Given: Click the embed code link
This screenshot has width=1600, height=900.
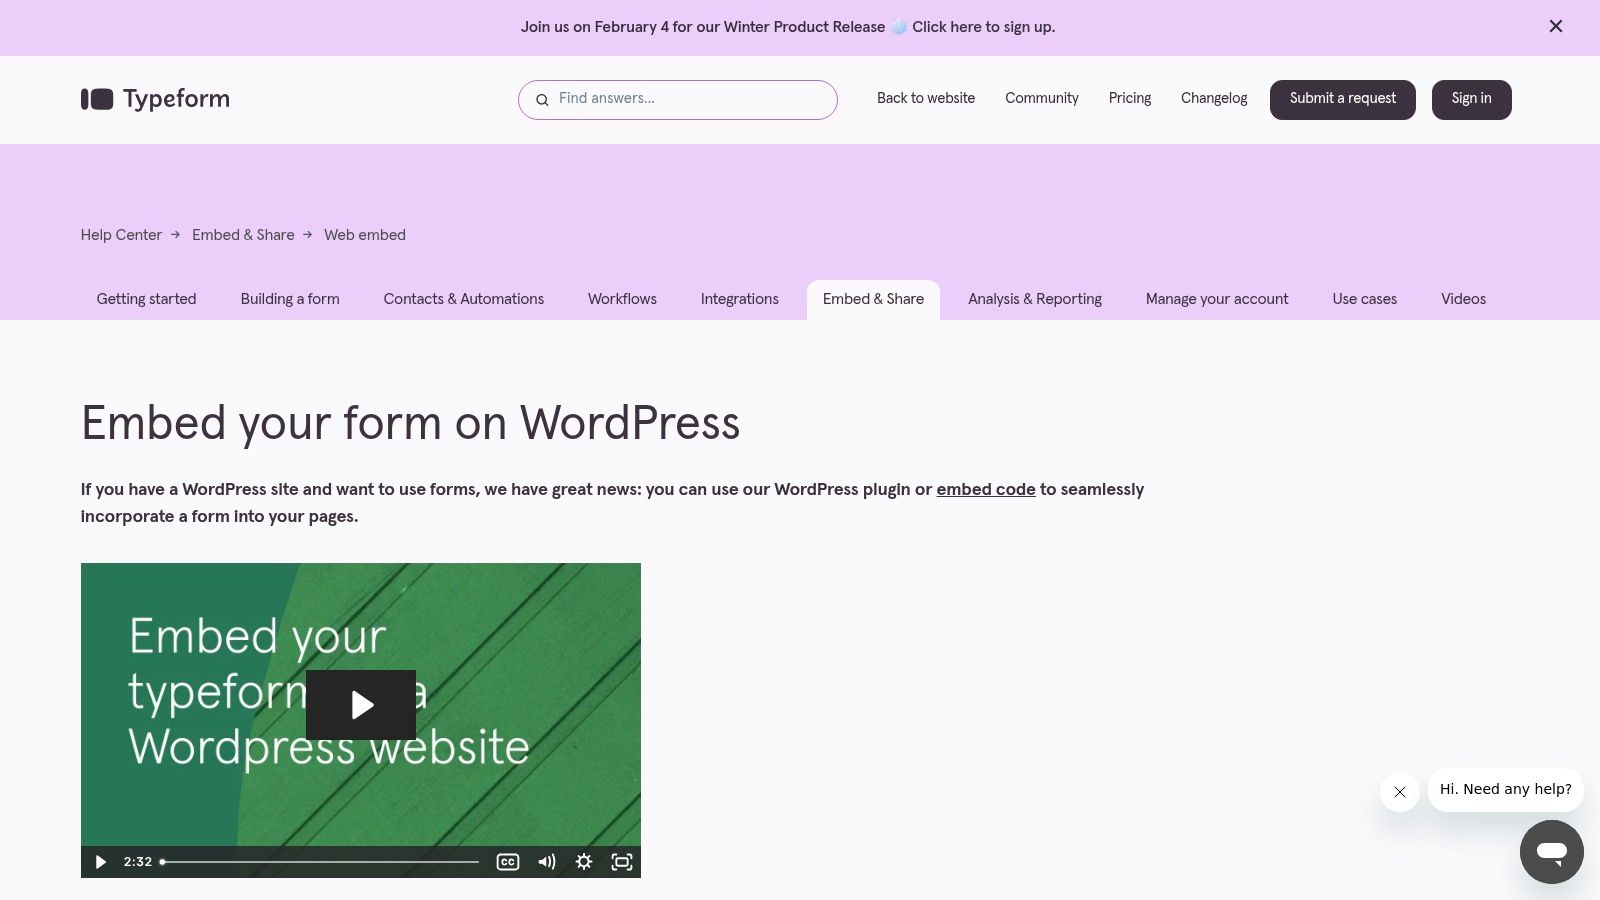Looking at the screenshot, I should pos(985,490).
